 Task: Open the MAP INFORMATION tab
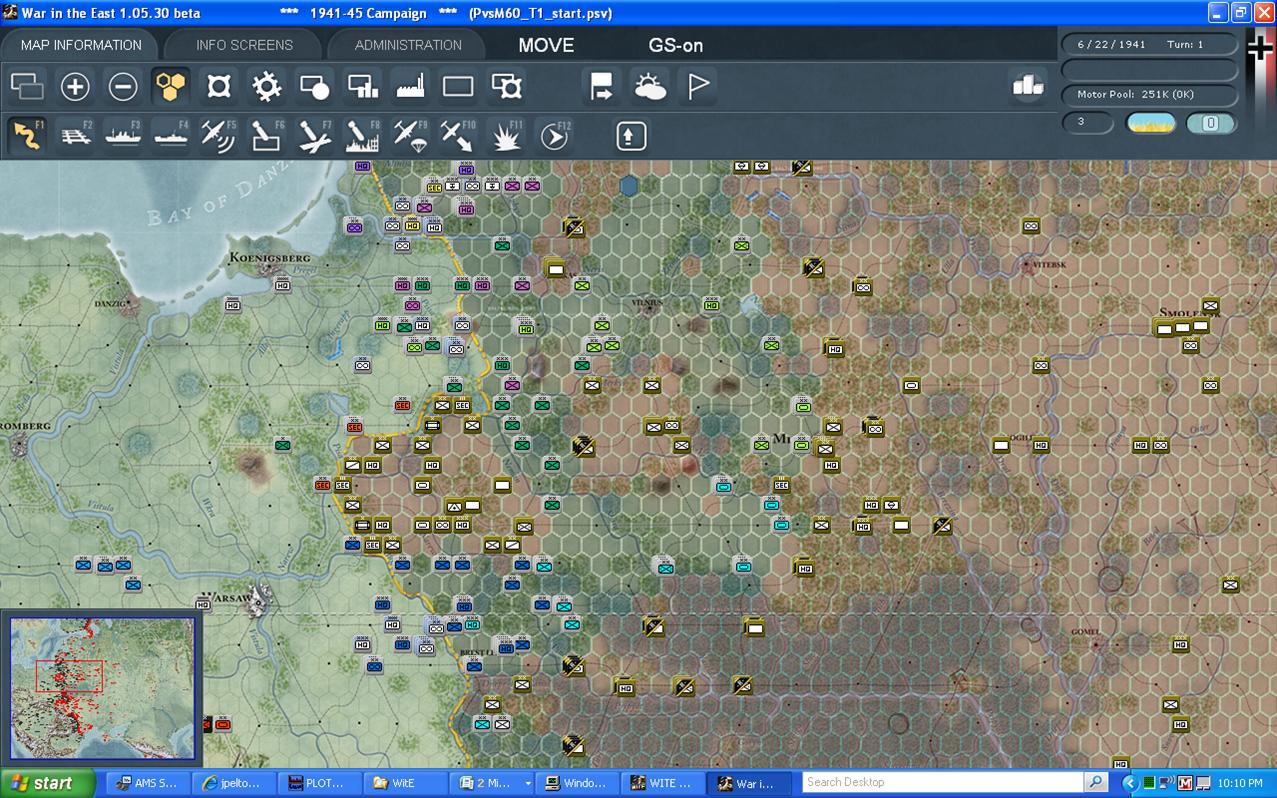pos(81,45)
